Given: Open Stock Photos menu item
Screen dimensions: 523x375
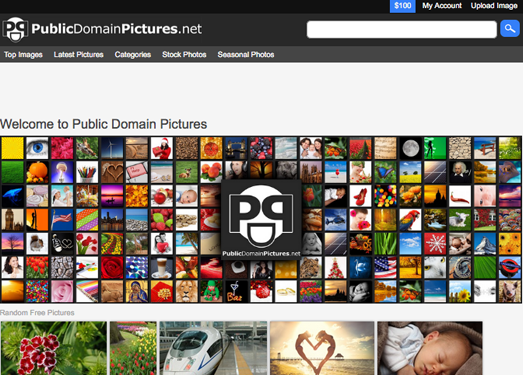Looking at the screenshot, I should coord(184,54).
